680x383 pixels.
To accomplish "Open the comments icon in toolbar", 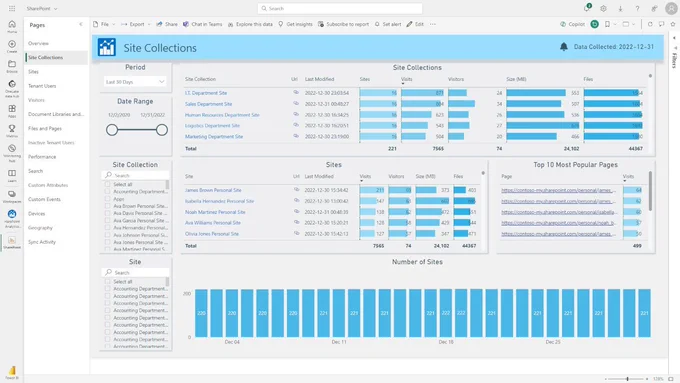I will coord(661,24).
